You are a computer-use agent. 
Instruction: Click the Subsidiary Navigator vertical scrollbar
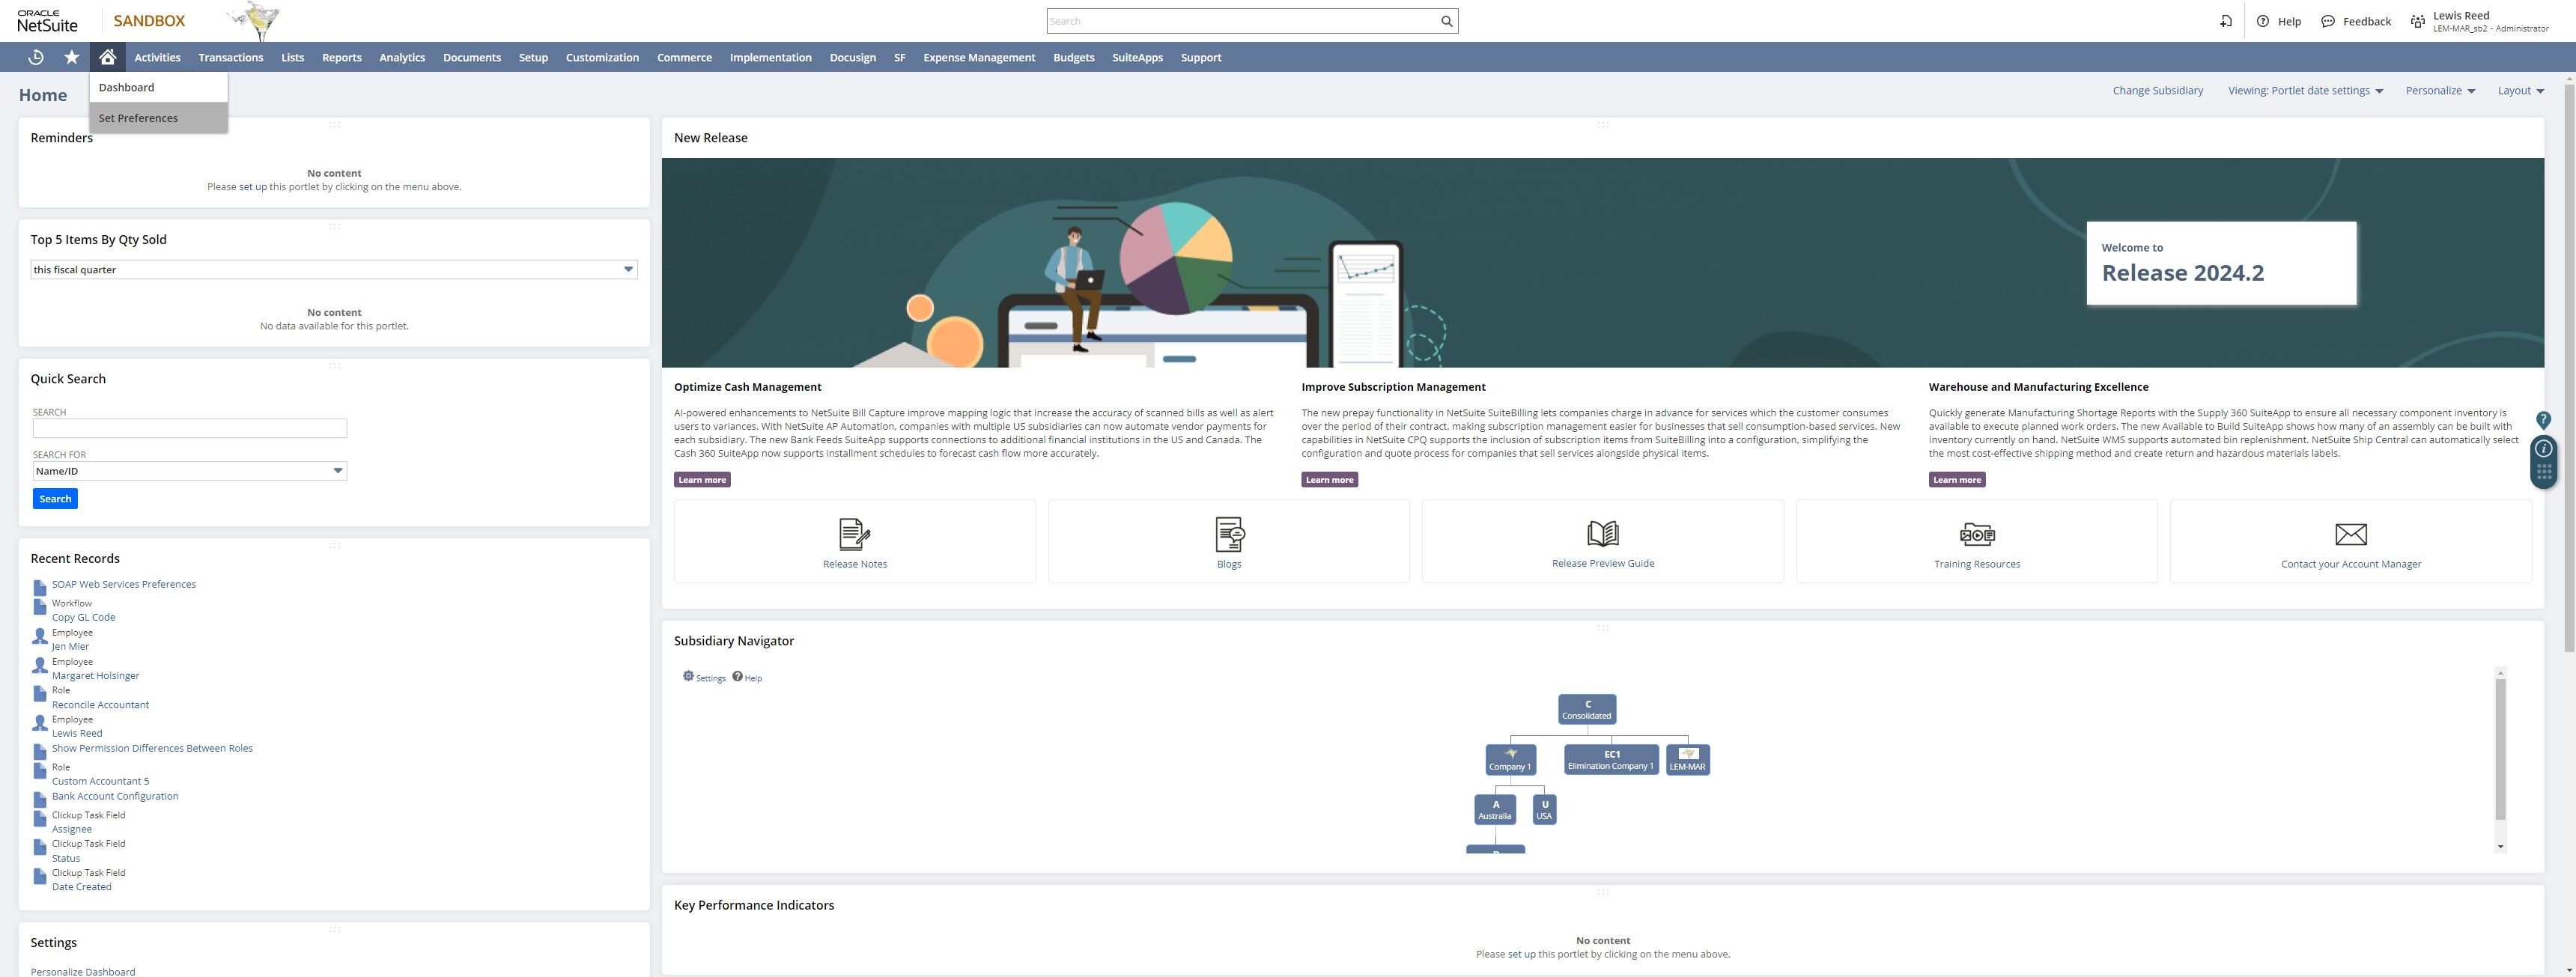pyautogui.click(x=2500, y=750)
